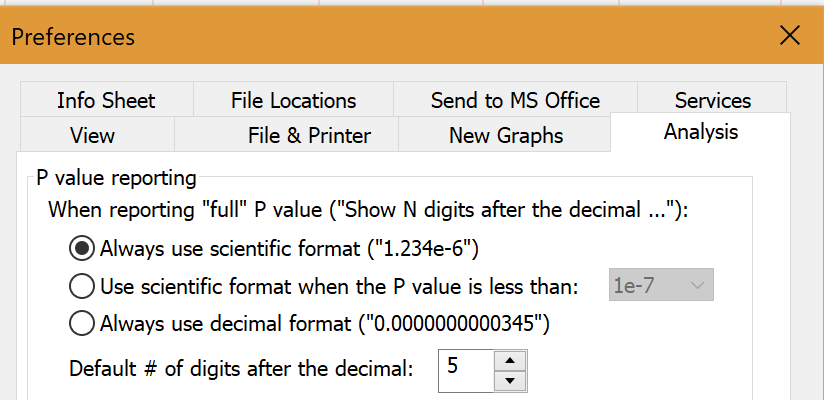Image resolution: width=824 pixels, height=400 pixels.
Task: Switch to the New Graphs tab
Action: click(506, 135)
